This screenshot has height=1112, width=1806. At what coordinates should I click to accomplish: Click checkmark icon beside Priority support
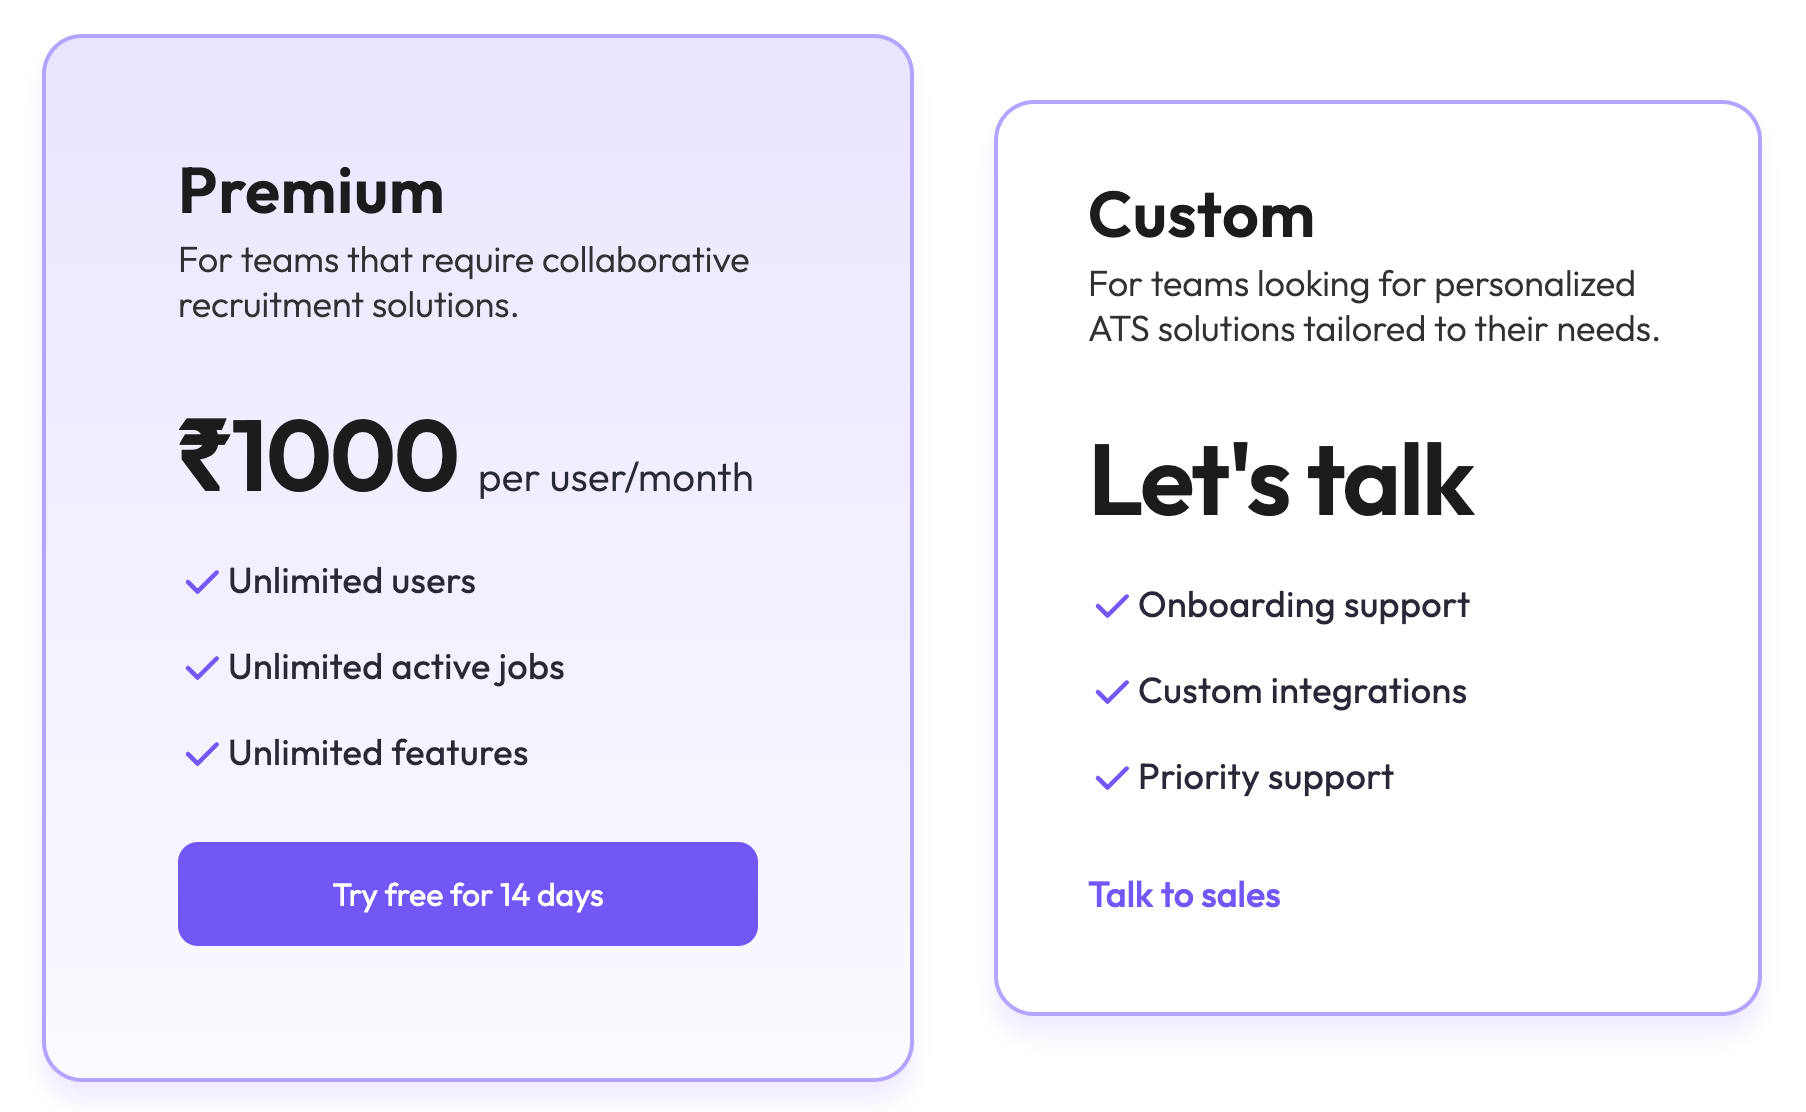1112,778
